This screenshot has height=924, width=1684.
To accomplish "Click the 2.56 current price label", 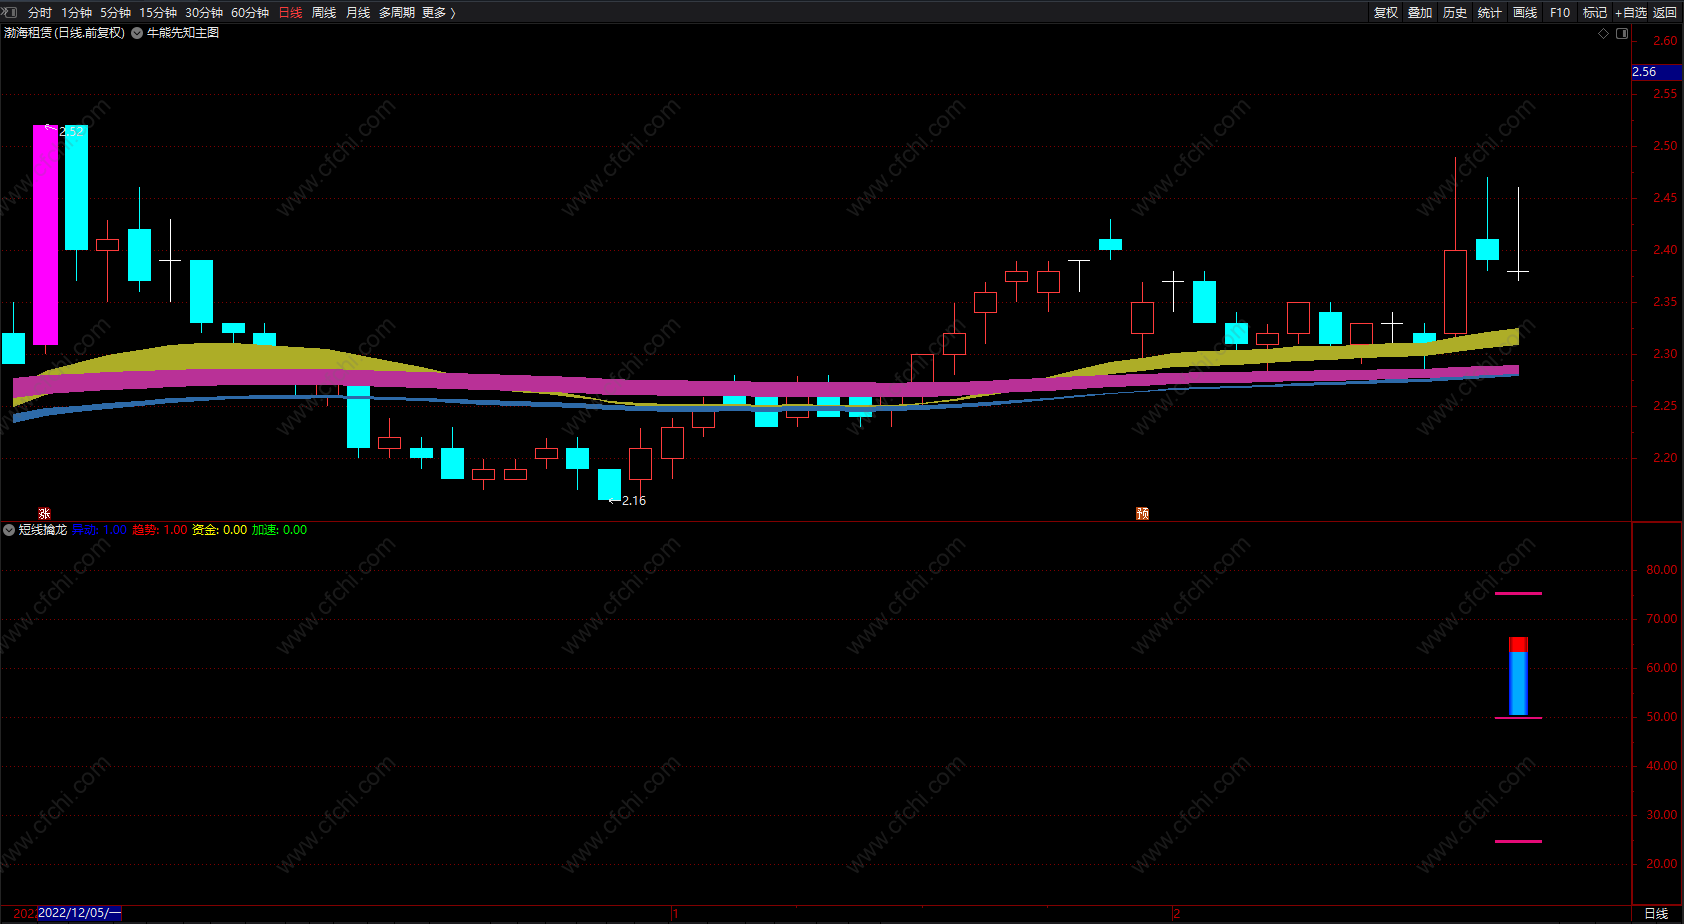I will click(1656, 72).
